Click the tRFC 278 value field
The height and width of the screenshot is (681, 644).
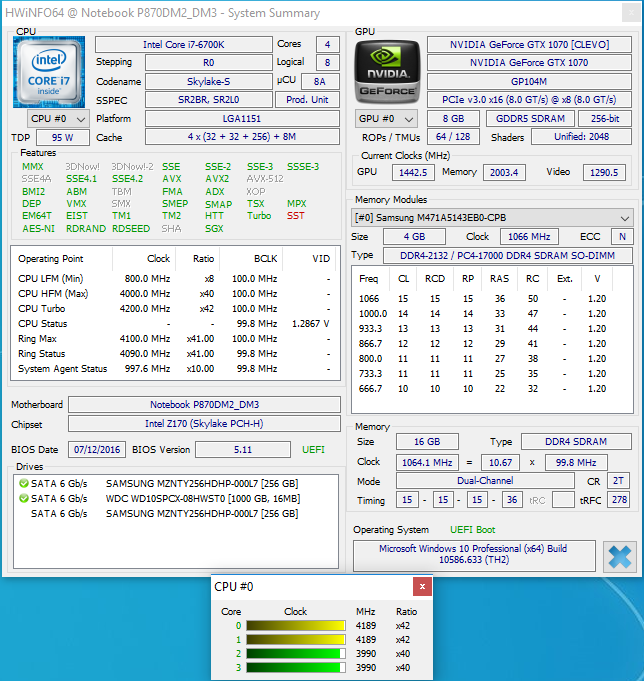(619, 499)
